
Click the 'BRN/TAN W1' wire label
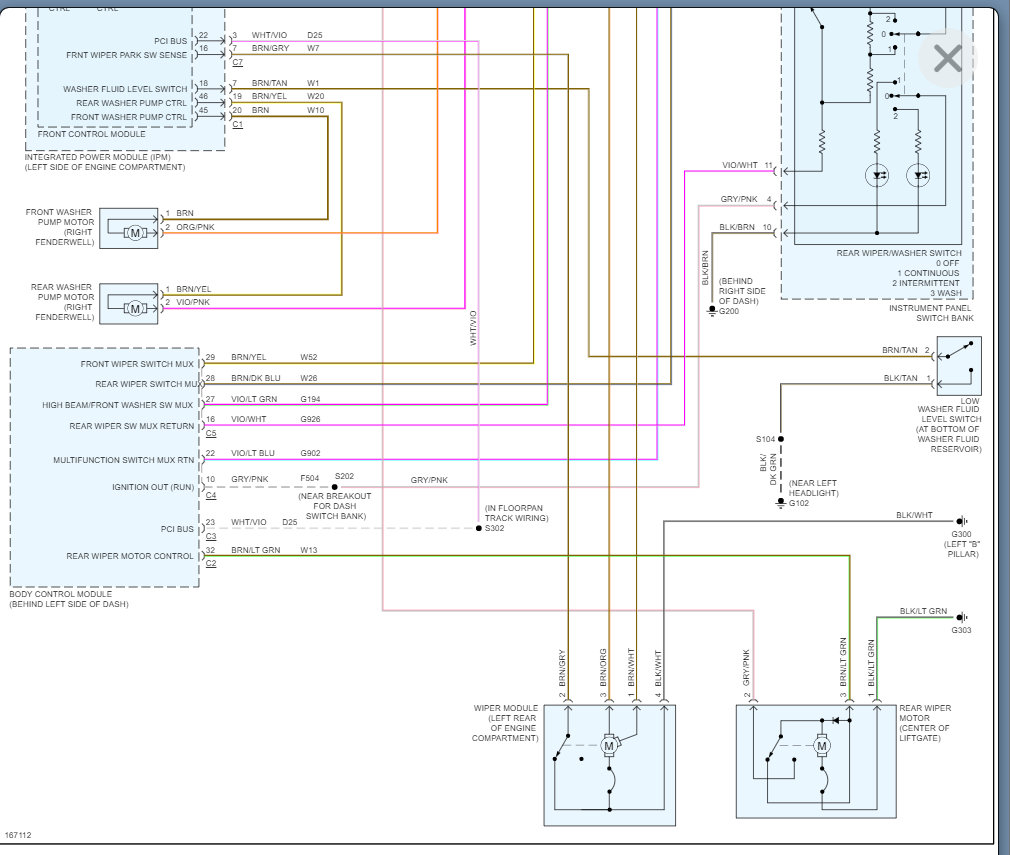pyautogui.click(x=285, y=83)
